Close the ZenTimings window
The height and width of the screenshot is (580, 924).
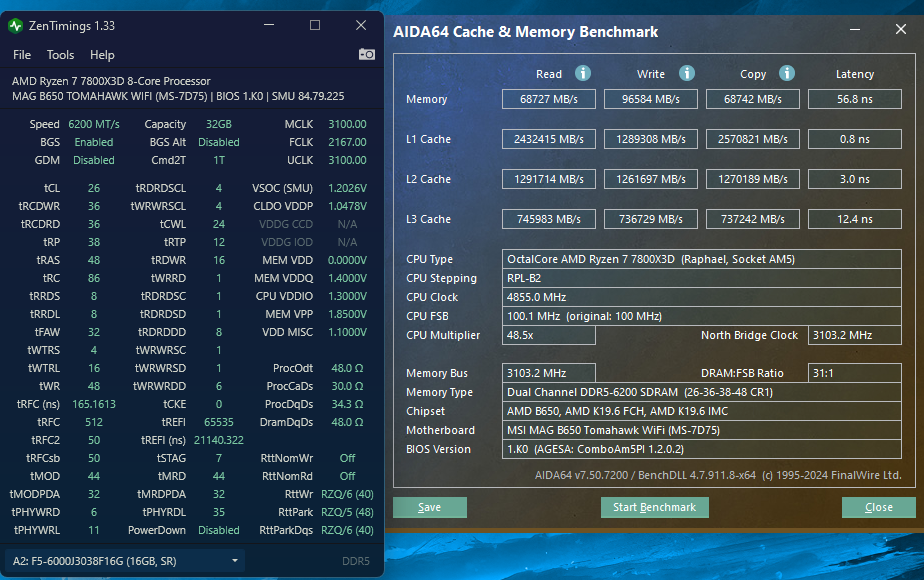(x=361, y=25)
